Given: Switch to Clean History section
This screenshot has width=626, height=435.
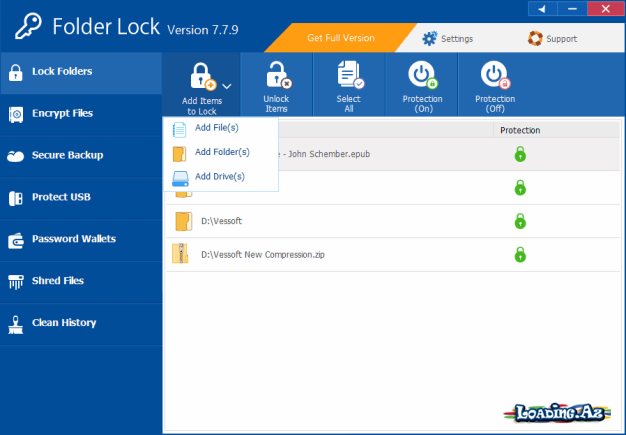Looking at the screenshot, I should [x=81, y=324].
